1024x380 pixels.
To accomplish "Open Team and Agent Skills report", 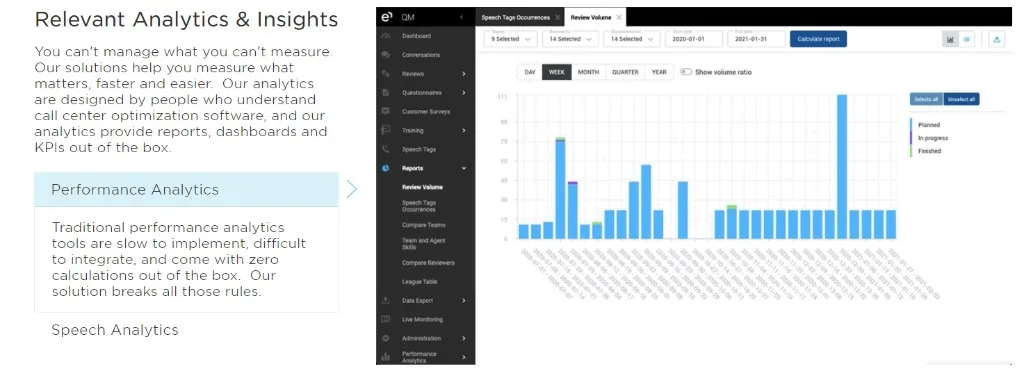I will click(x=424, y=244).
